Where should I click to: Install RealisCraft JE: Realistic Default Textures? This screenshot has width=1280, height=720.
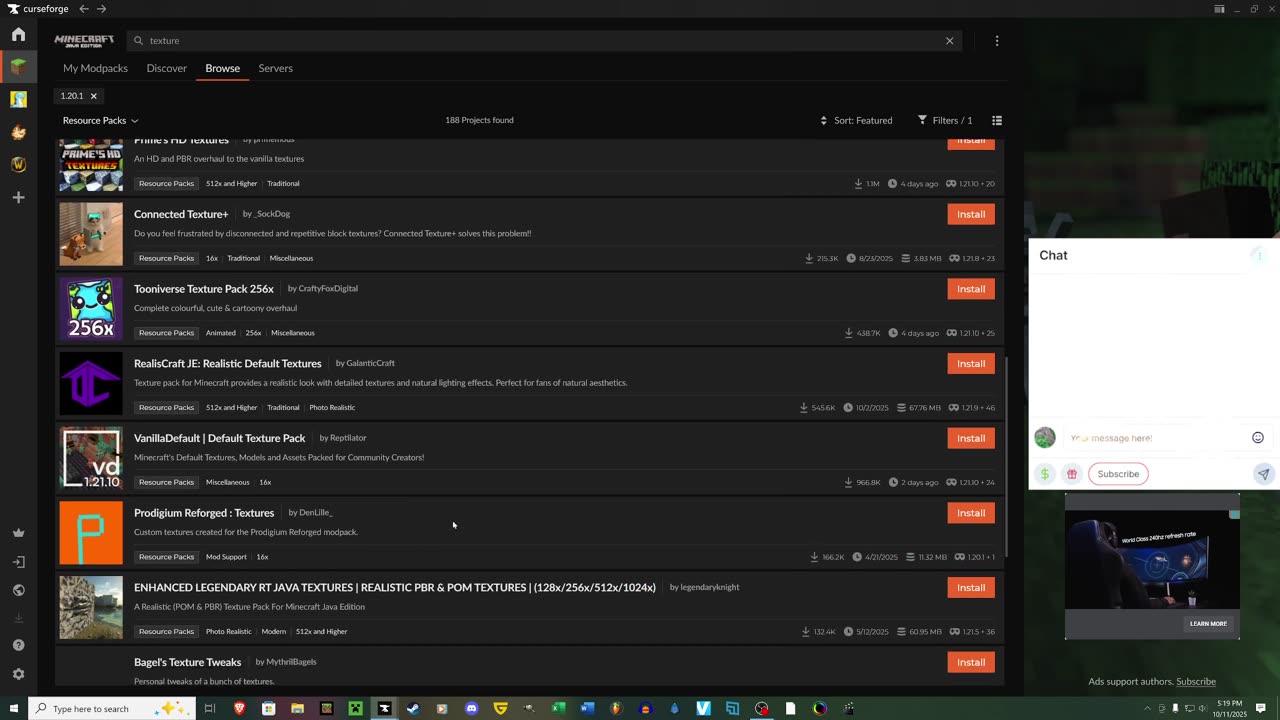pos(971,363)
